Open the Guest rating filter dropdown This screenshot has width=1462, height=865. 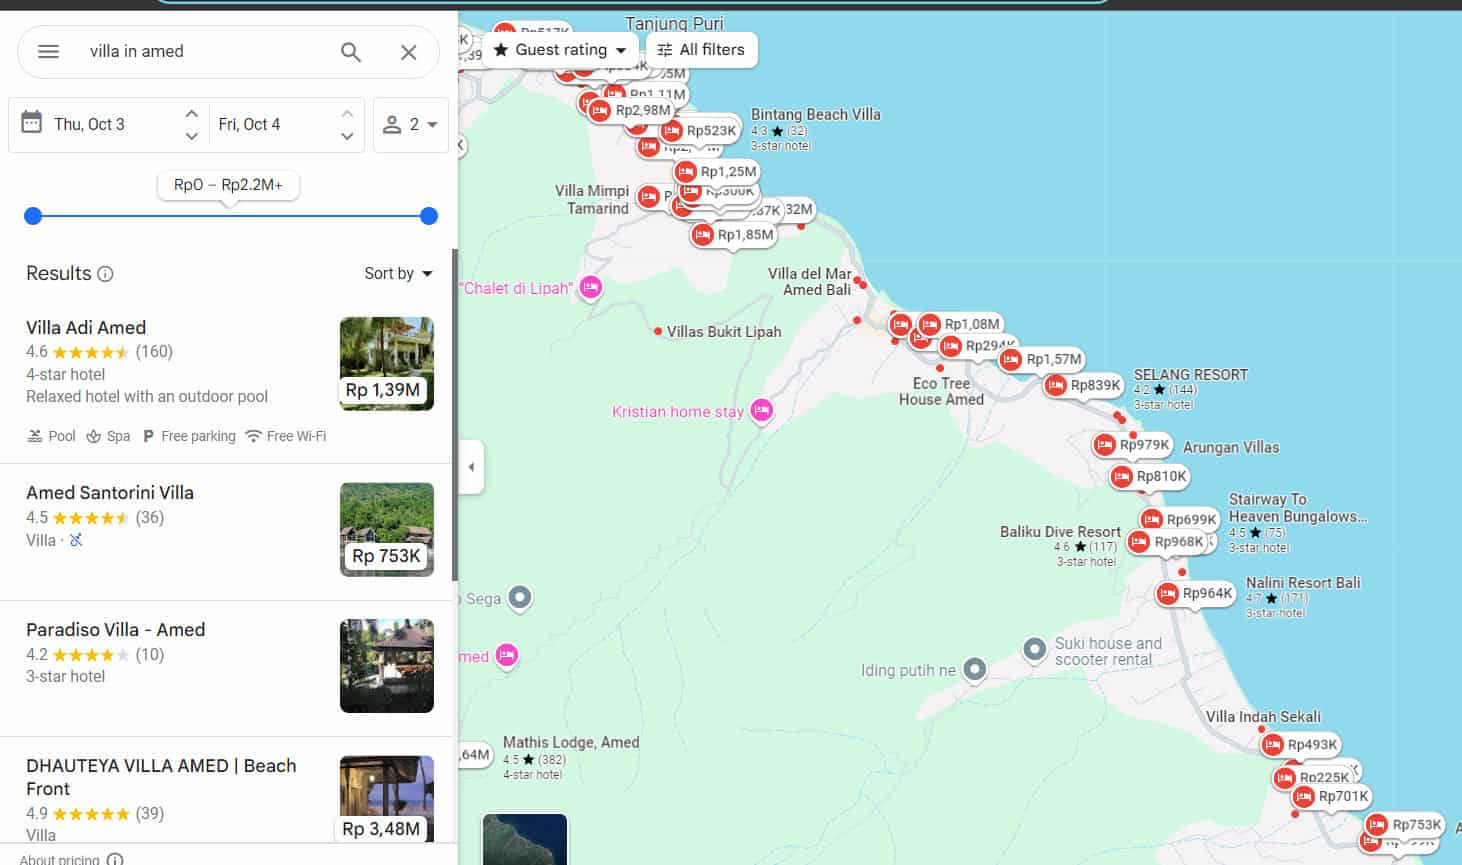point(559,49)
